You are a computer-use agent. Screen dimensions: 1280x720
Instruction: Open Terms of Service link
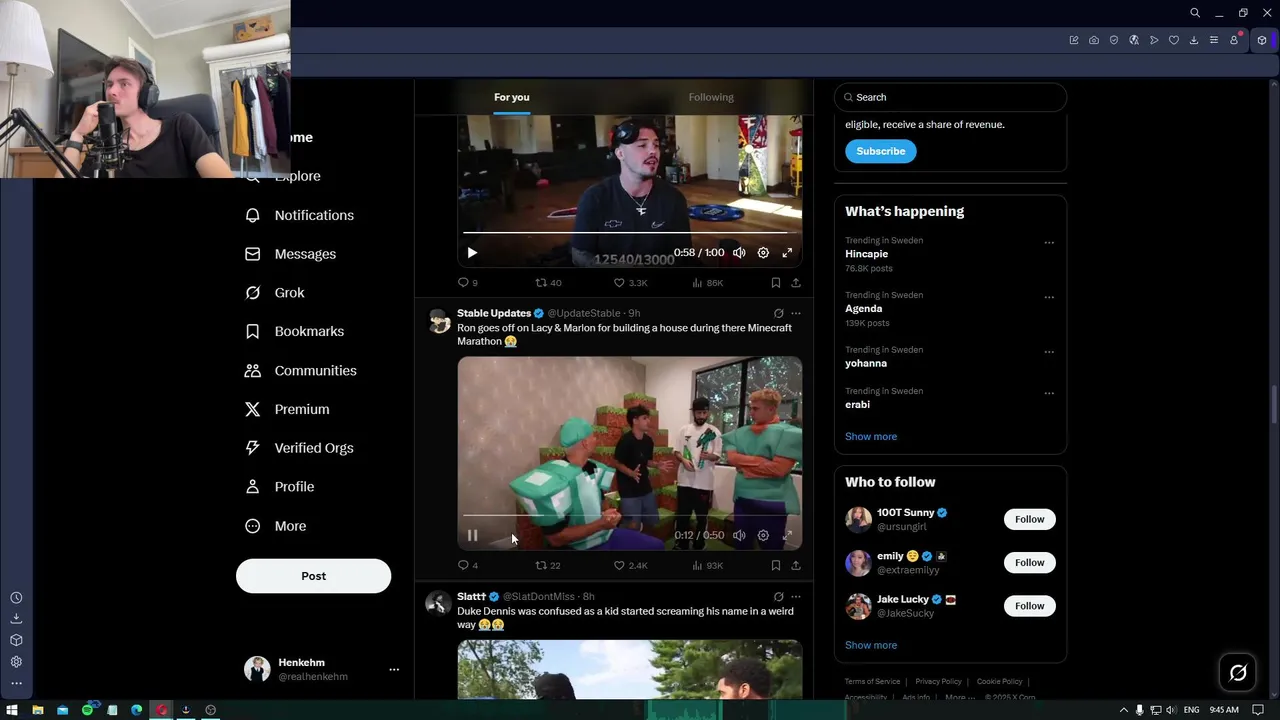[872, 681]
